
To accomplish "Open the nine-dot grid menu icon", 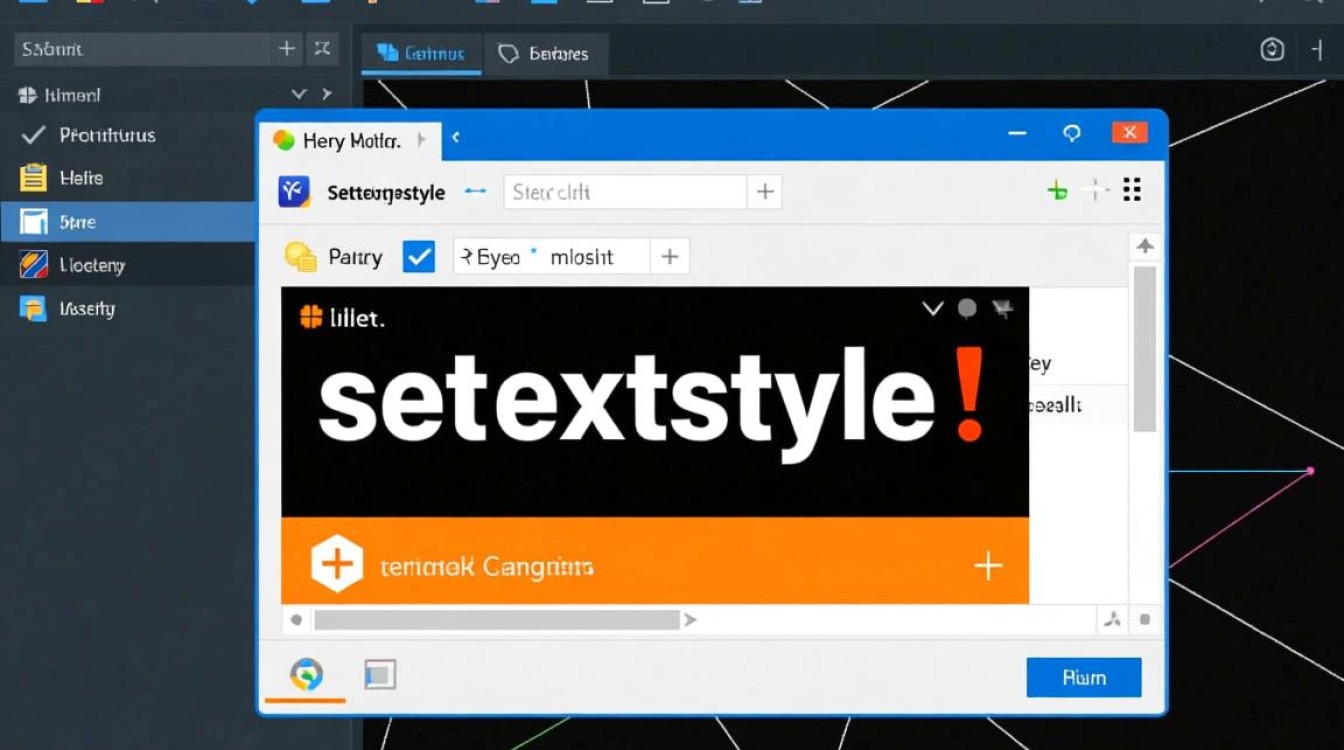I will (1132, 190).
